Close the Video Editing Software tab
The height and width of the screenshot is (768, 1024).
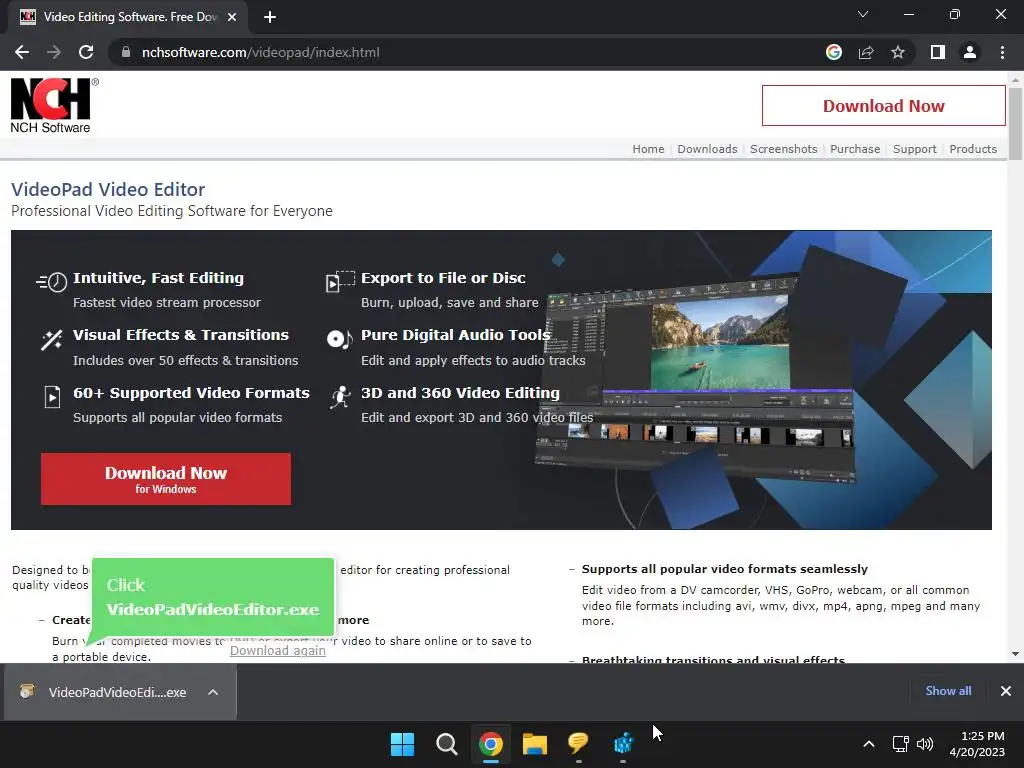(x=232, y=17)
